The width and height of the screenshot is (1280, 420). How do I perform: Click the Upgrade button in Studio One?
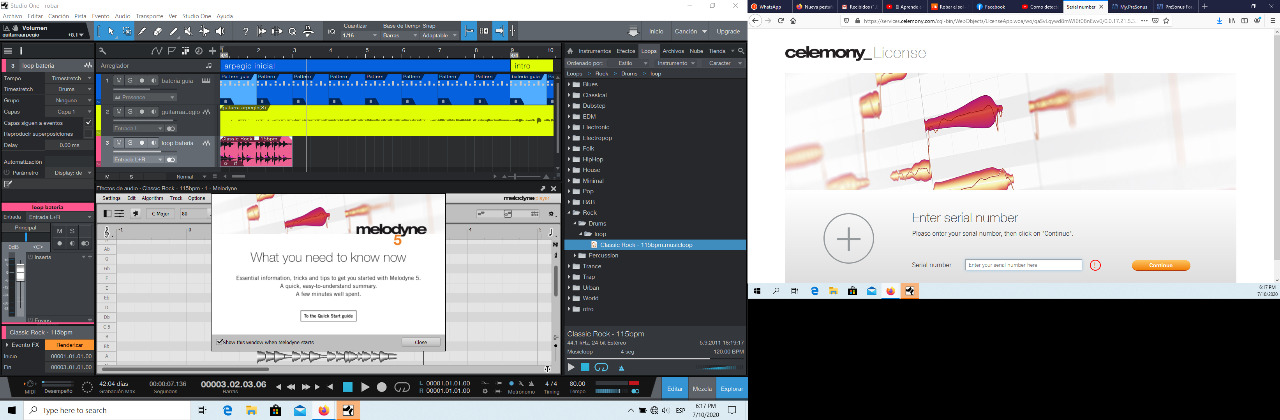click(x=729, y=31)
